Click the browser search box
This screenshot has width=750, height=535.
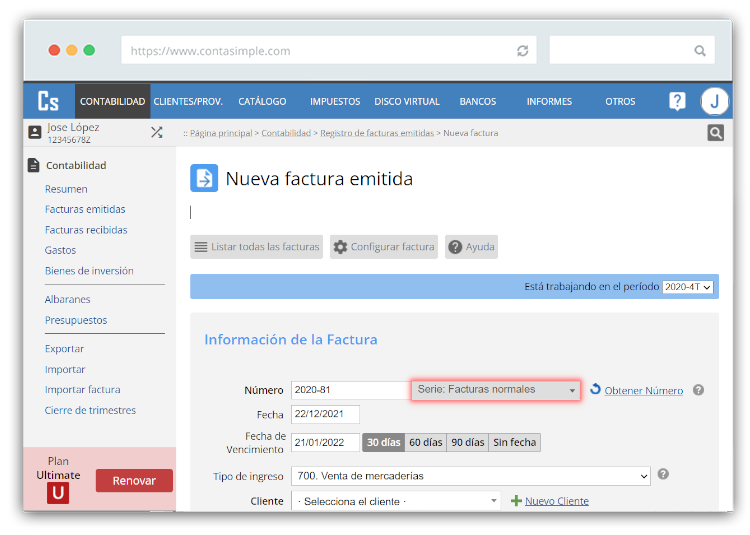coord(632,50)
